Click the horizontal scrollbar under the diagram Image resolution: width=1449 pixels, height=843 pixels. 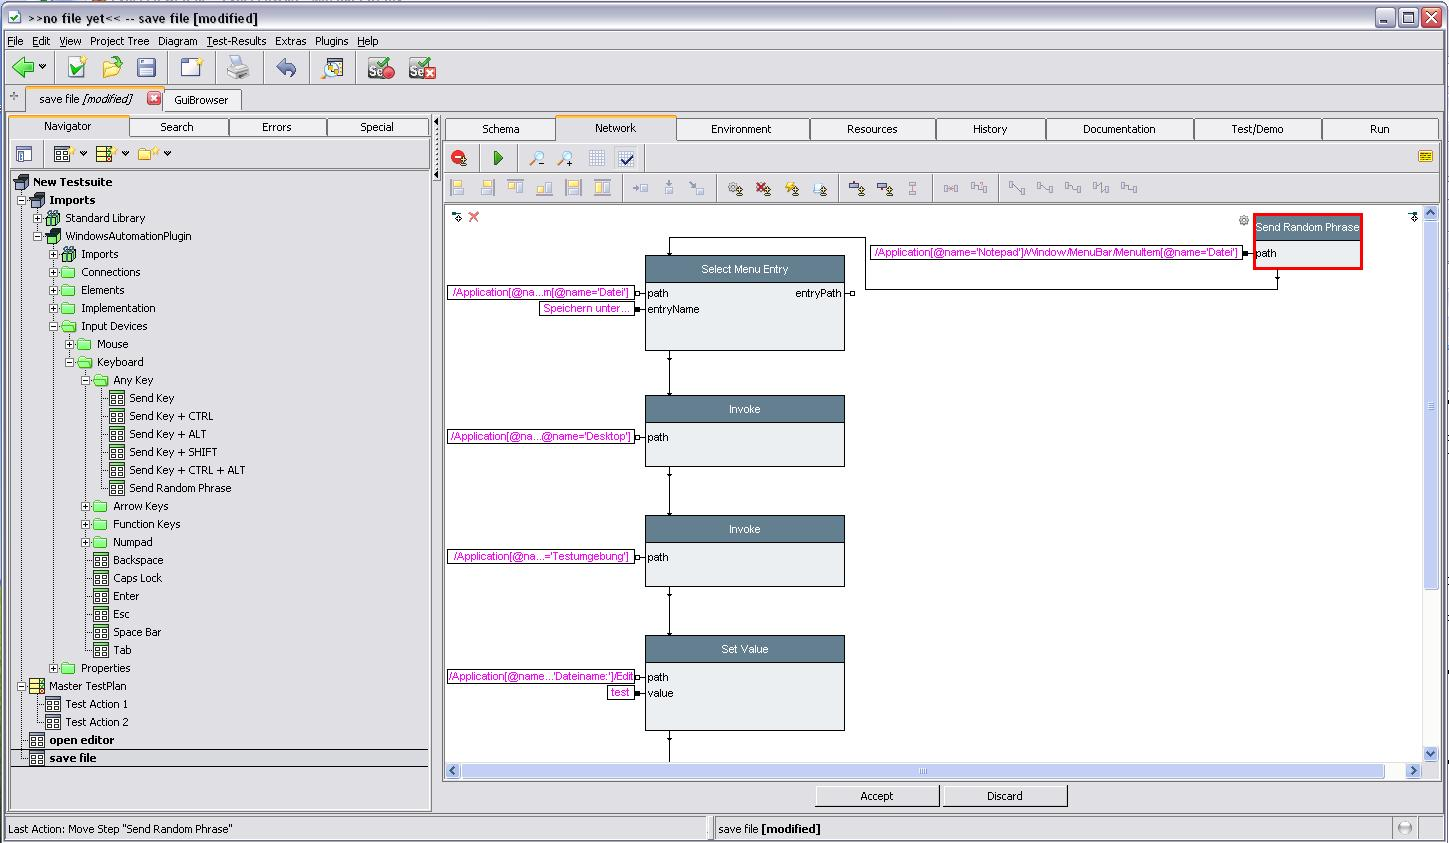(922, 771)
